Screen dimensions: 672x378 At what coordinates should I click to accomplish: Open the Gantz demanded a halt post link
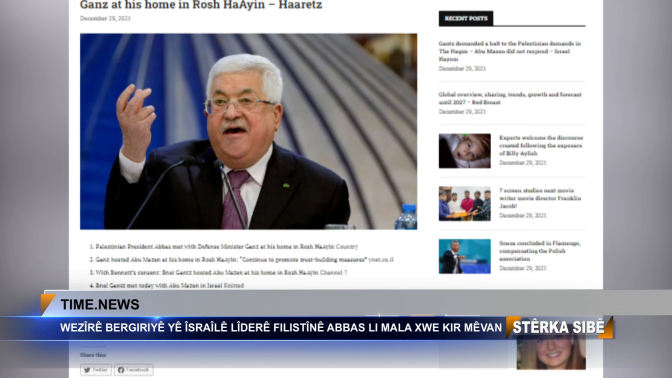click(510, 51)
